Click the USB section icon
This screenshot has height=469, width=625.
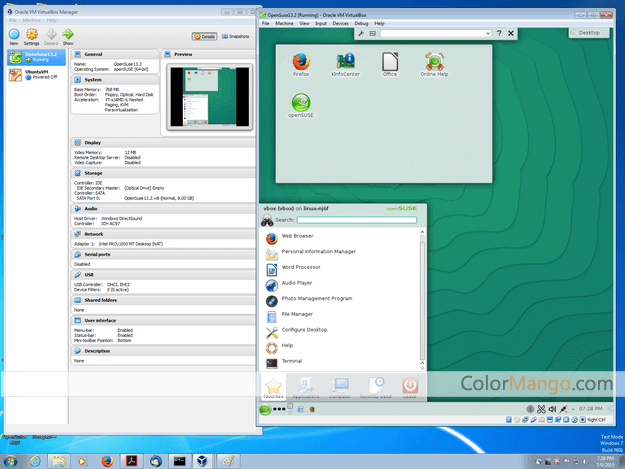point(77,275)
